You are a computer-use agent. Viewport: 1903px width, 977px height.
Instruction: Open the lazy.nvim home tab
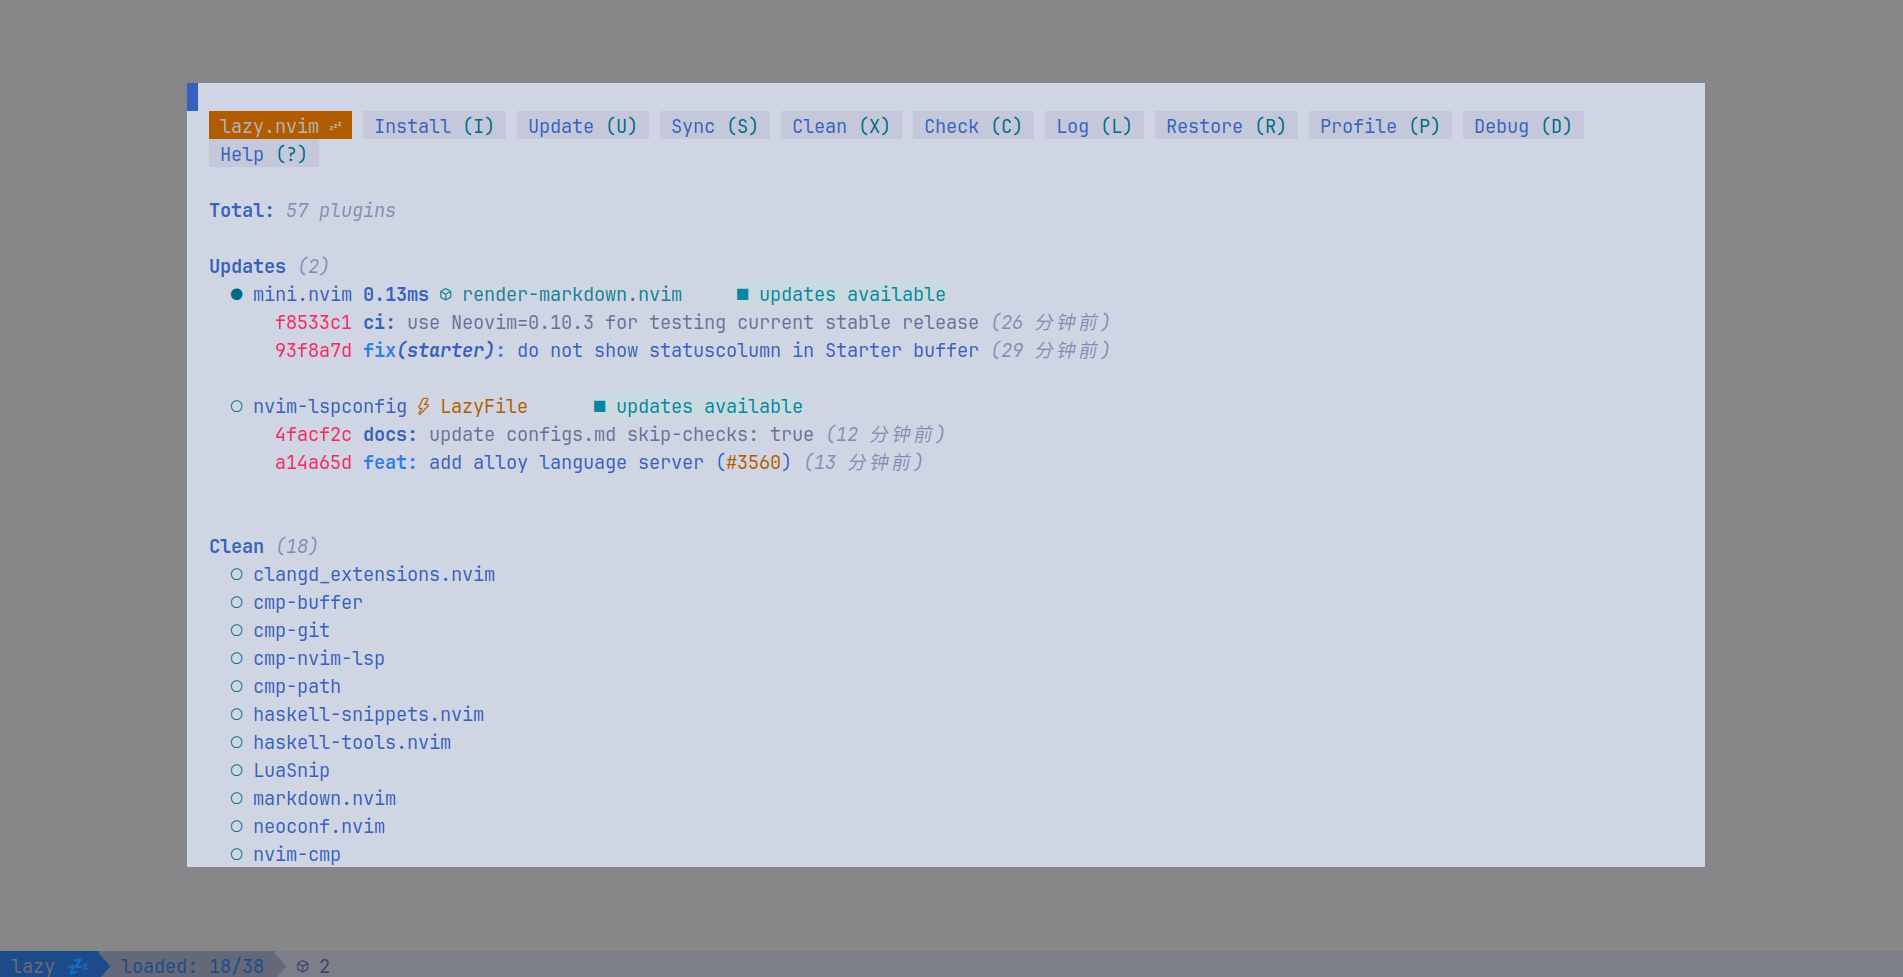click(x=280, y=126)
